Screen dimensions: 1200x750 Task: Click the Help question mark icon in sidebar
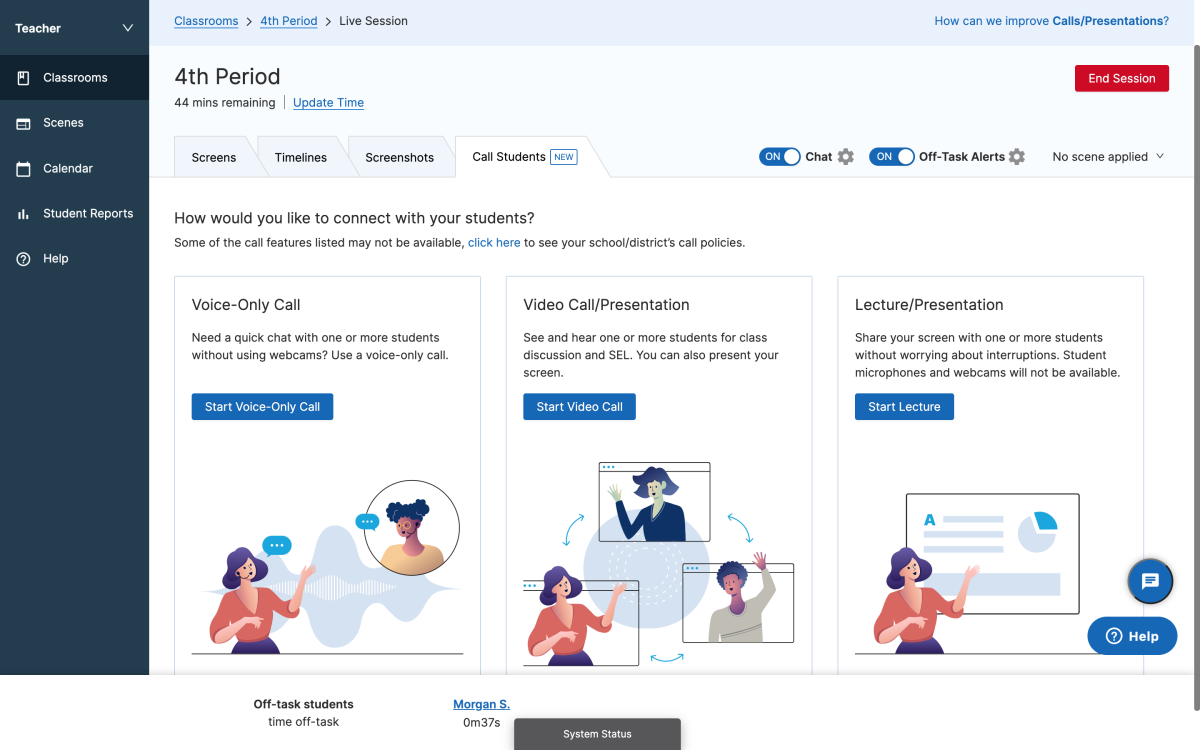24,259
